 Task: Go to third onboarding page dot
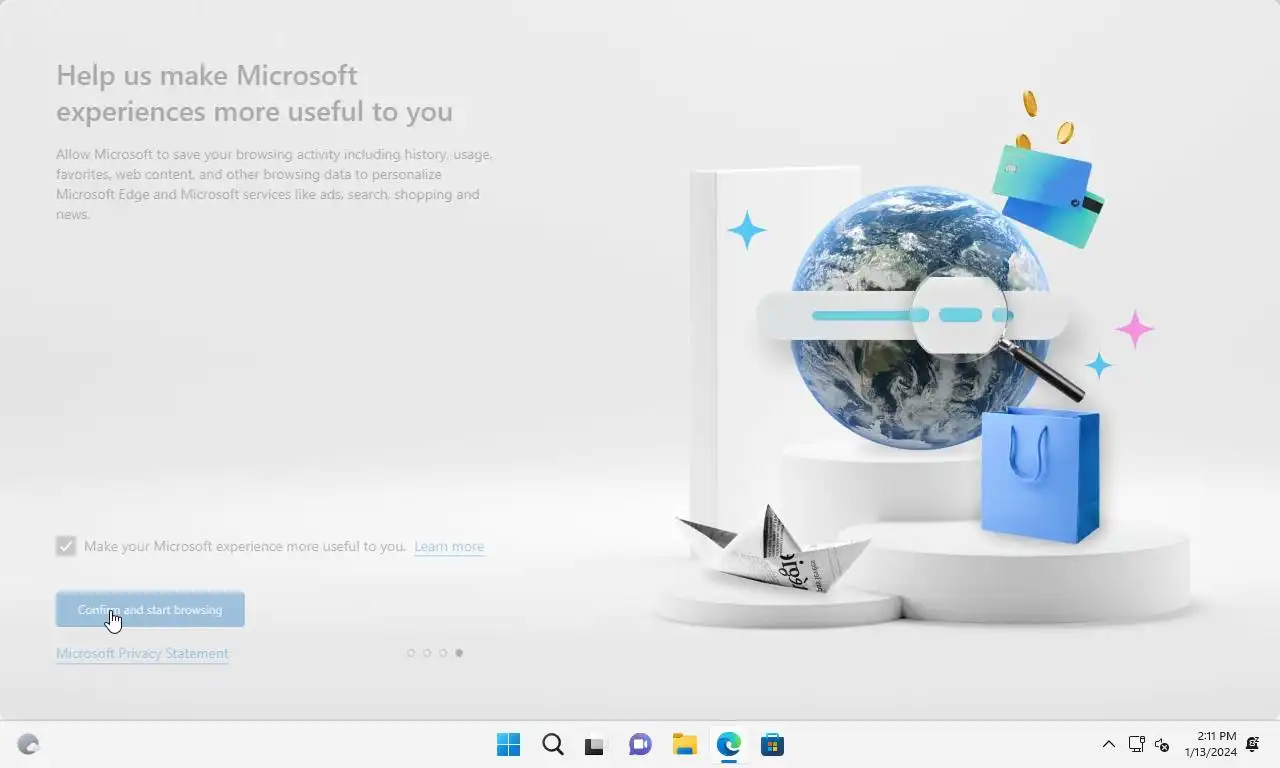(x=443, y=653)
